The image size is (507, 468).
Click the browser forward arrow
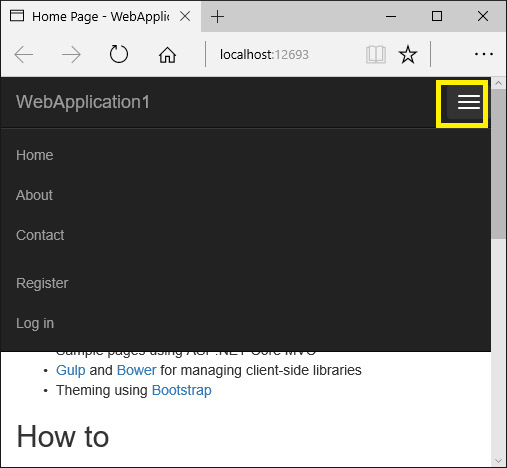tap(71, 54)
